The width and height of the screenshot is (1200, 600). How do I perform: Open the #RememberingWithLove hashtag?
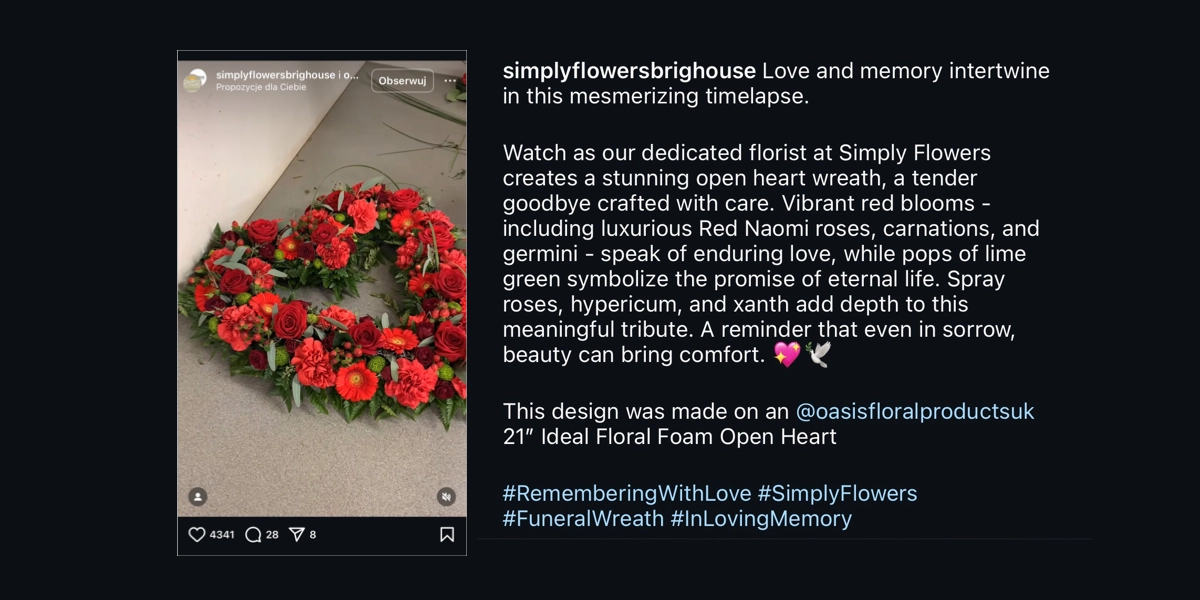[x=626, y=493]
